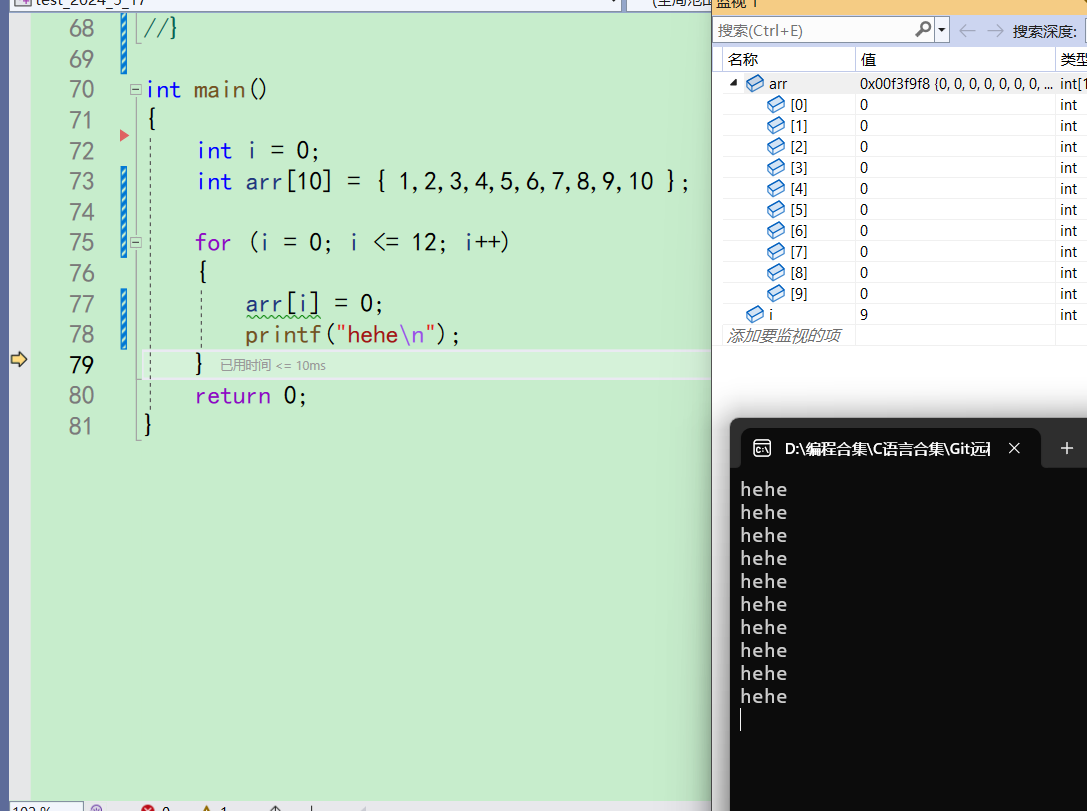Focus the watch search field 搜索(Ctrl+E)

(815, 30)
